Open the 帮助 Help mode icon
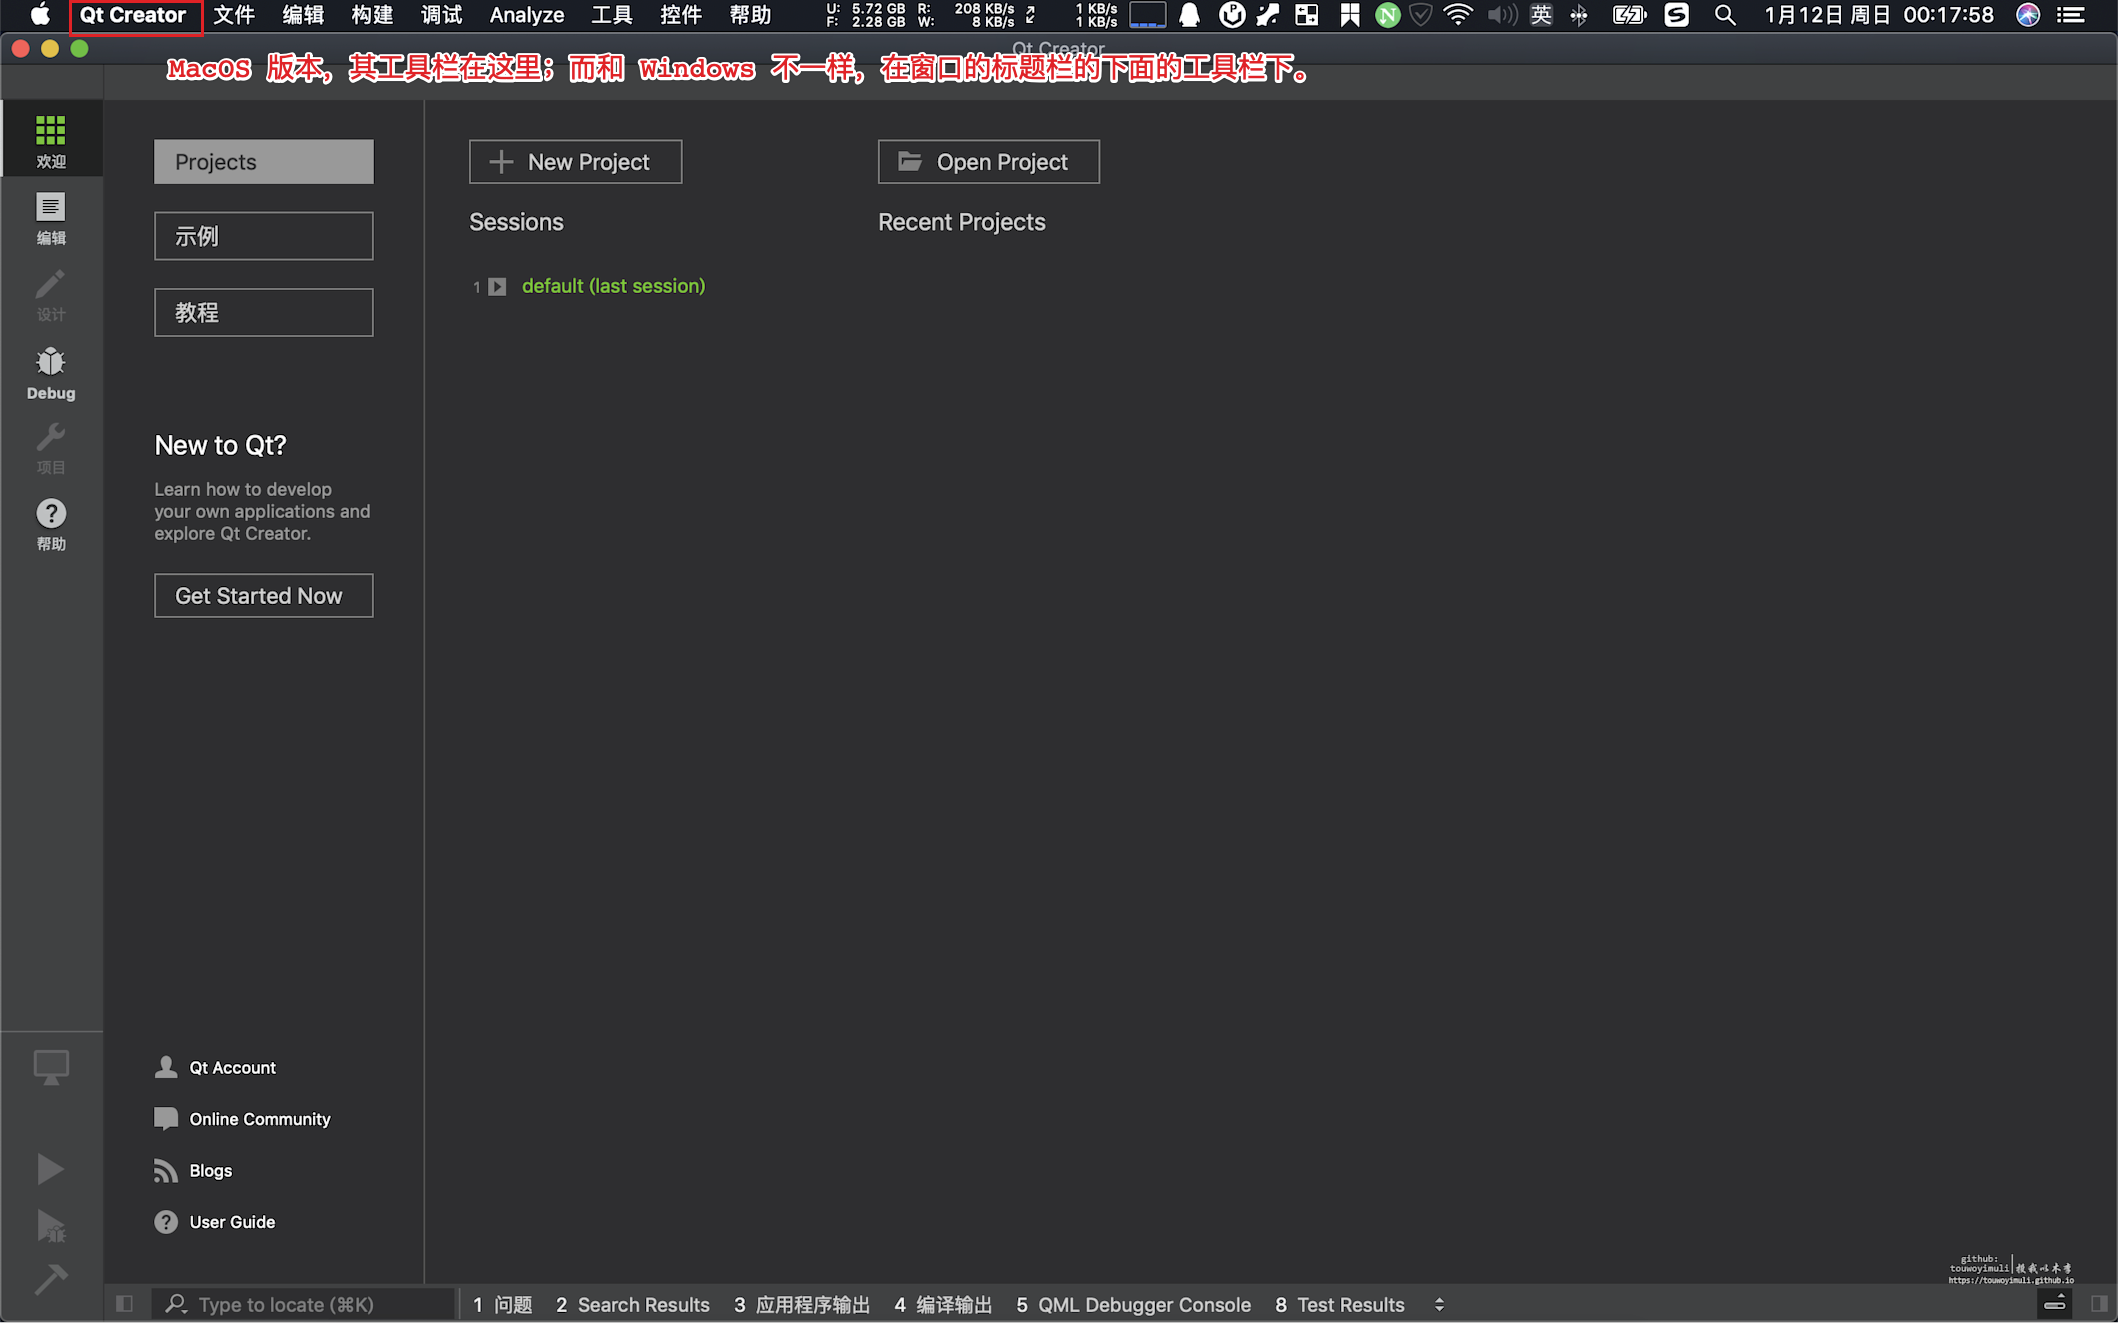This screenshot has height=1323, width=2118. coord(51,524)
